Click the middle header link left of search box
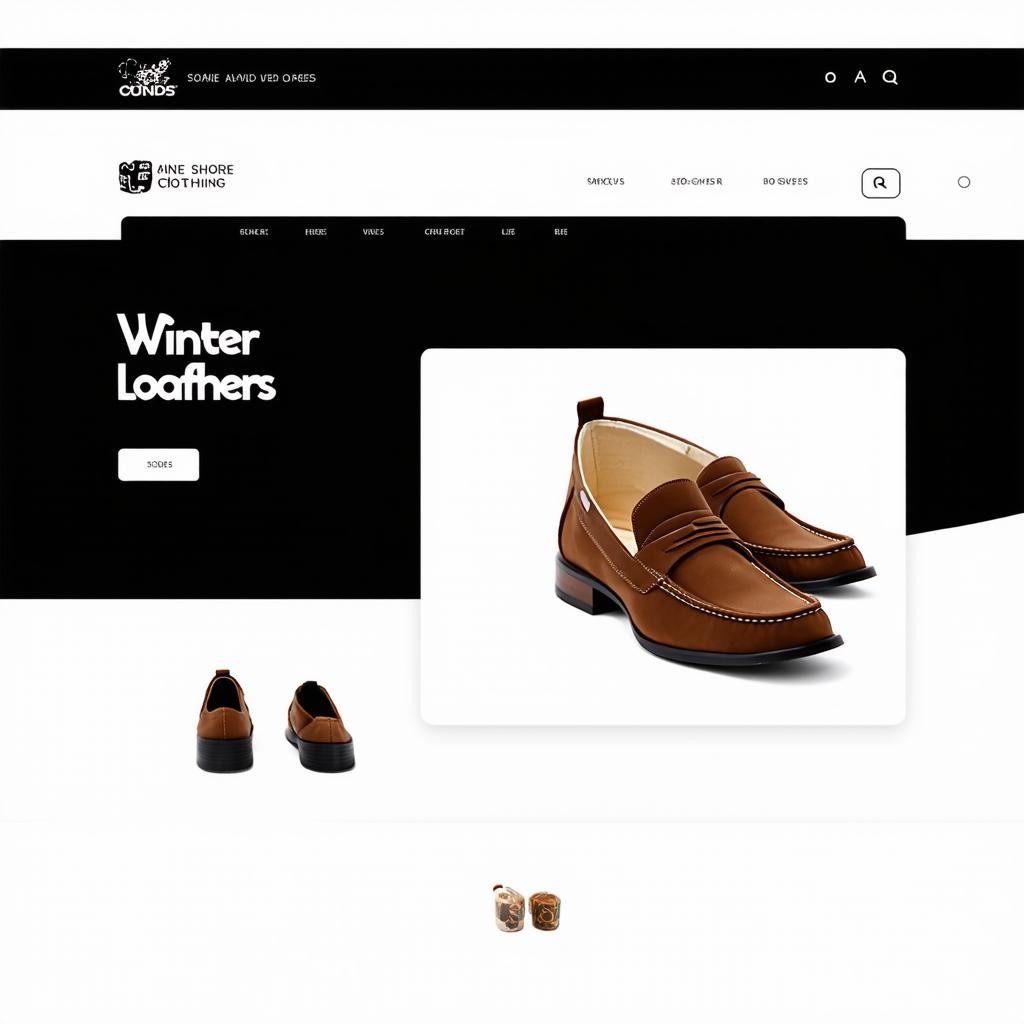 (696, 182)
